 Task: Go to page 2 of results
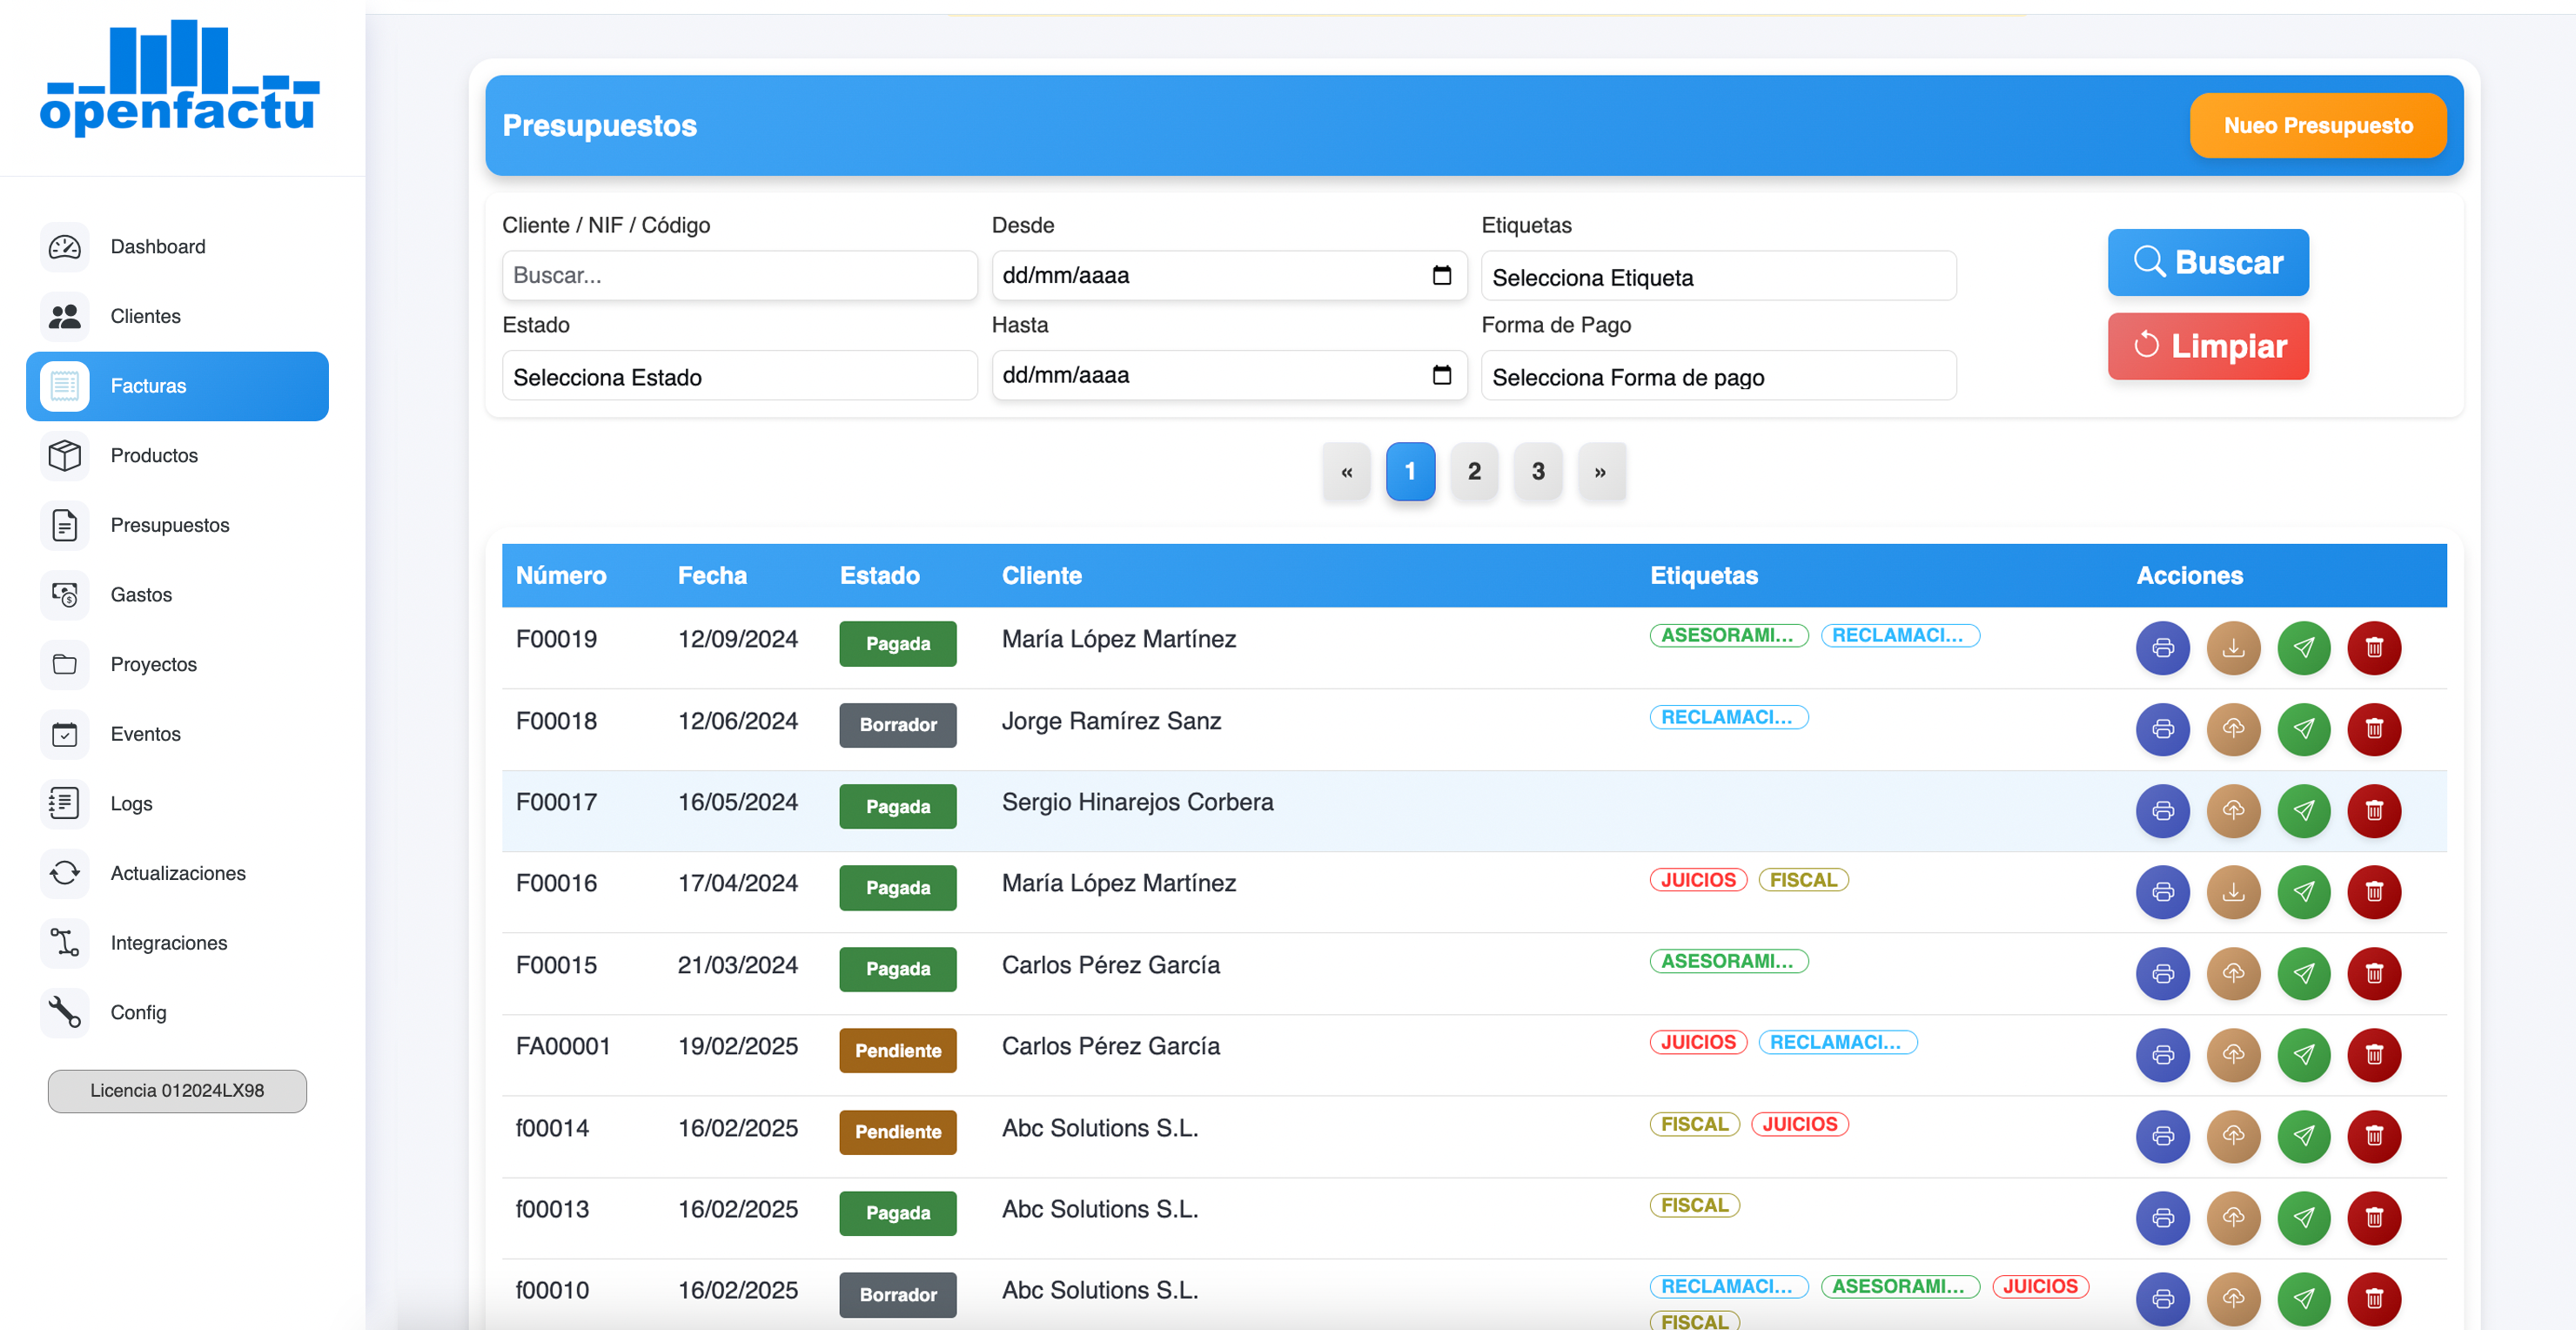pyautogui.click(x=1473, y=471)
